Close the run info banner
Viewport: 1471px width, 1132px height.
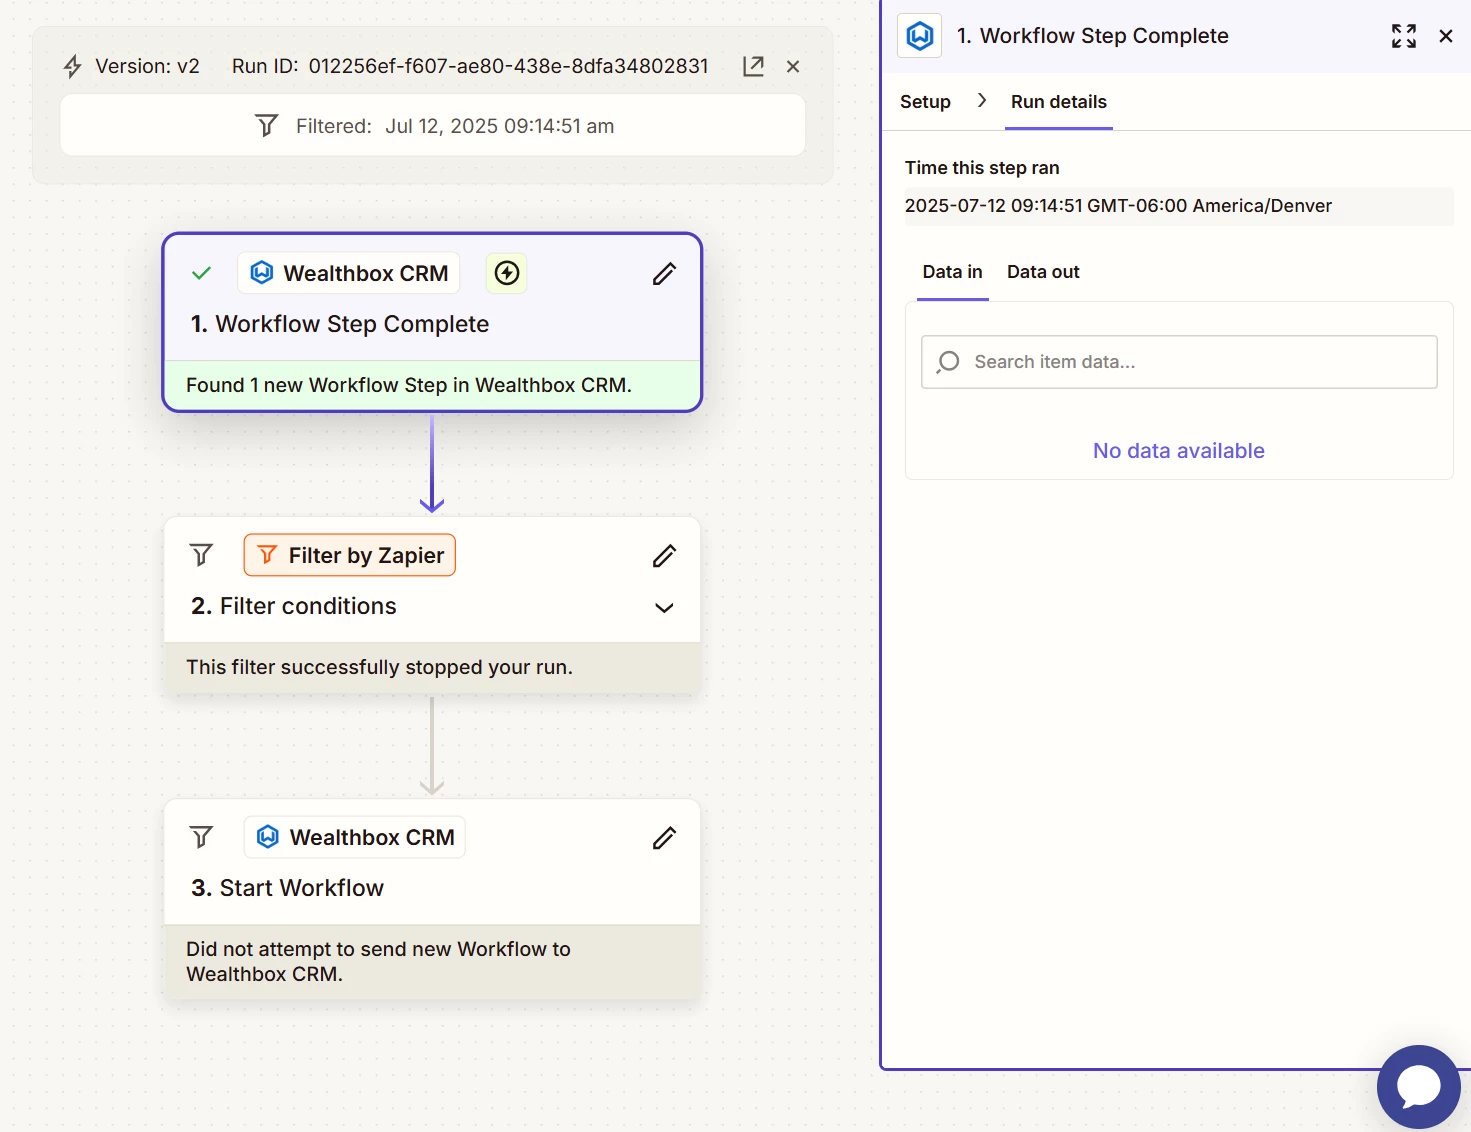(x=793, y=66)
